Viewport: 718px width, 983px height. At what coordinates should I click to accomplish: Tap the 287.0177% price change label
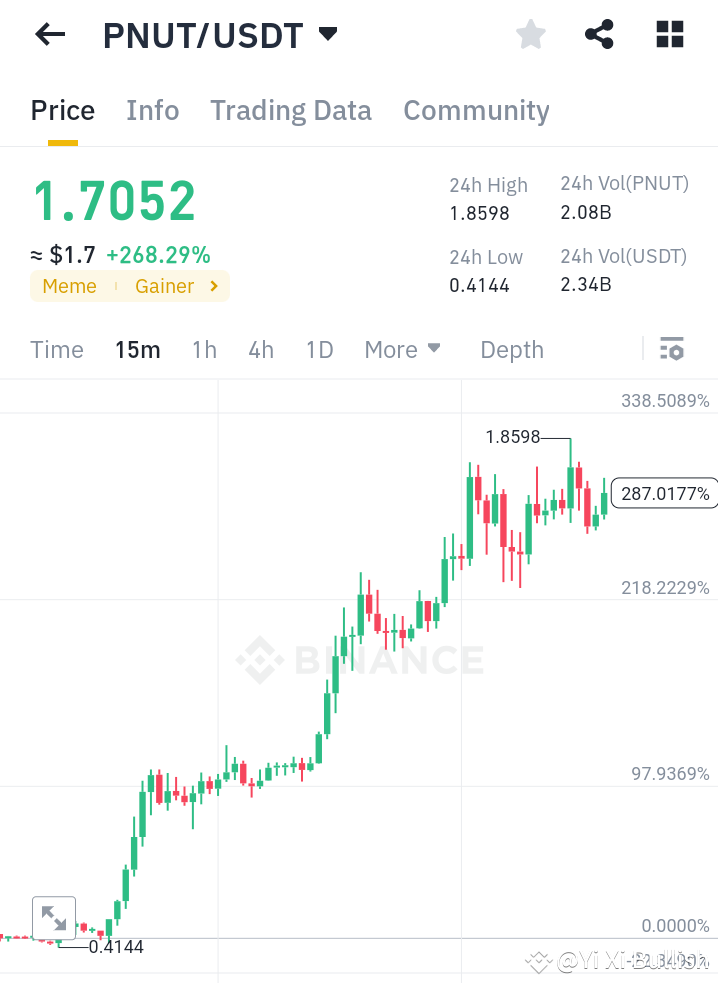click(x=664, y=493)
